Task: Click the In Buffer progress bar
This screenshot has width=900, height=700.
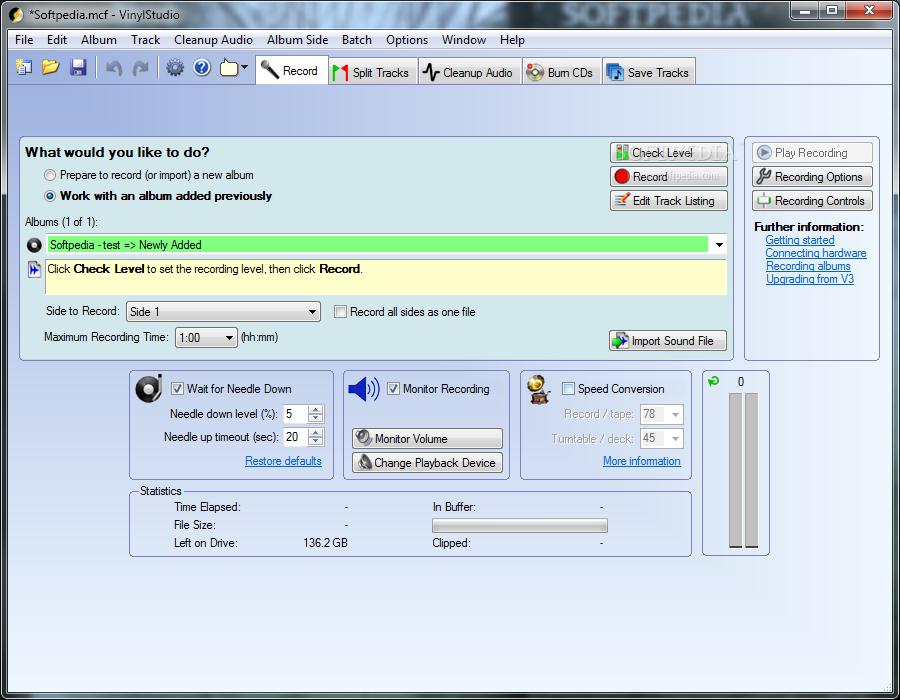Action: pyautogui.click(x=519, y=525)
